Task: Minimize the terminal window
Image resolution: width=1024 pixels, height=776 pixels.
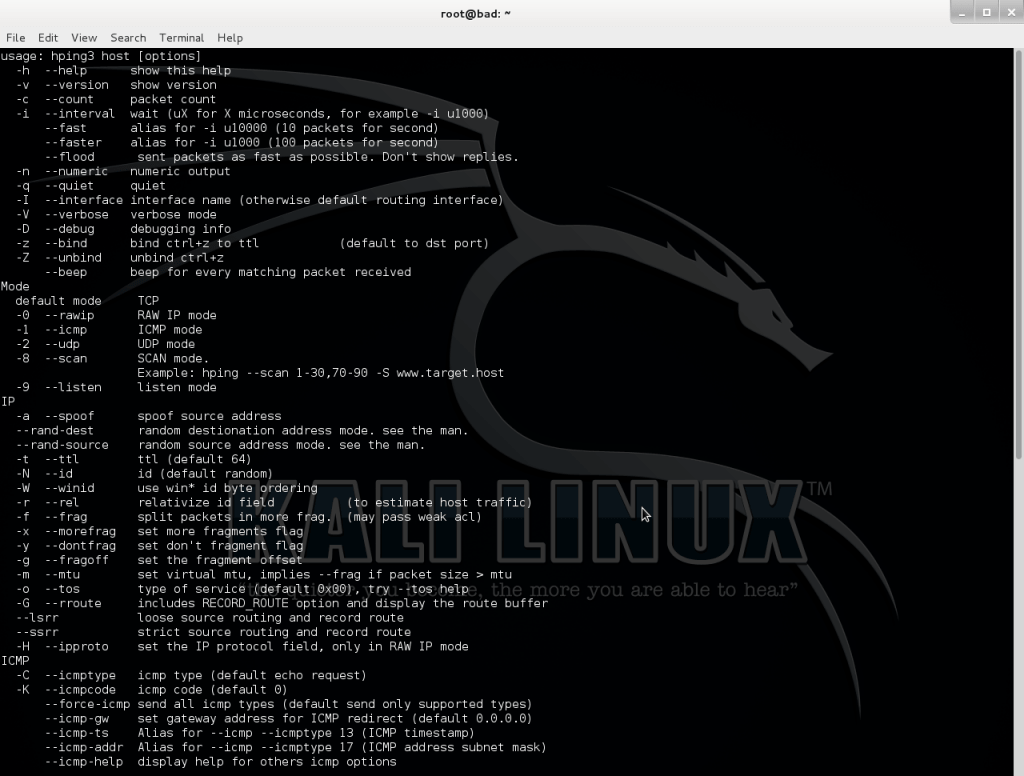Action: click(x=962, y=12)
